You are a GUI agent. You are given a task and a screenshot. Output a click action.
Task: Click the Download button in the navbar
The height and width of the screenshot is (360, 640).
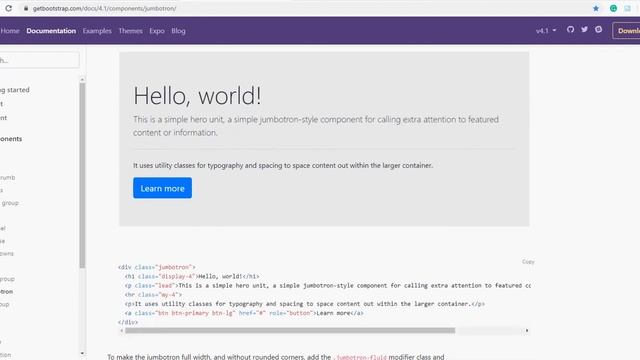click(626, 31)
